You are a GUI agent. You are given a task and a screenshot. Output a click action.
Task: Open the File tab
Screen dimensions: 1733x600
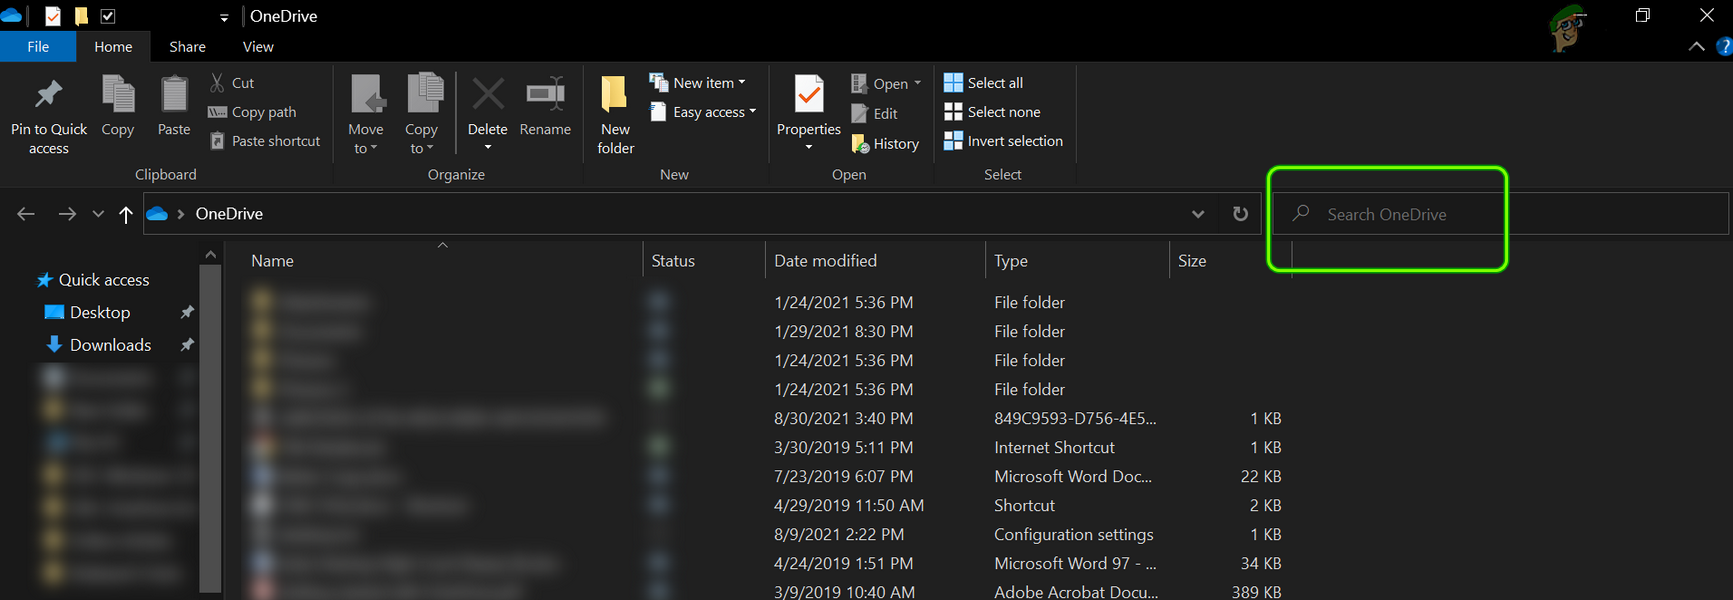pos(38,47)
